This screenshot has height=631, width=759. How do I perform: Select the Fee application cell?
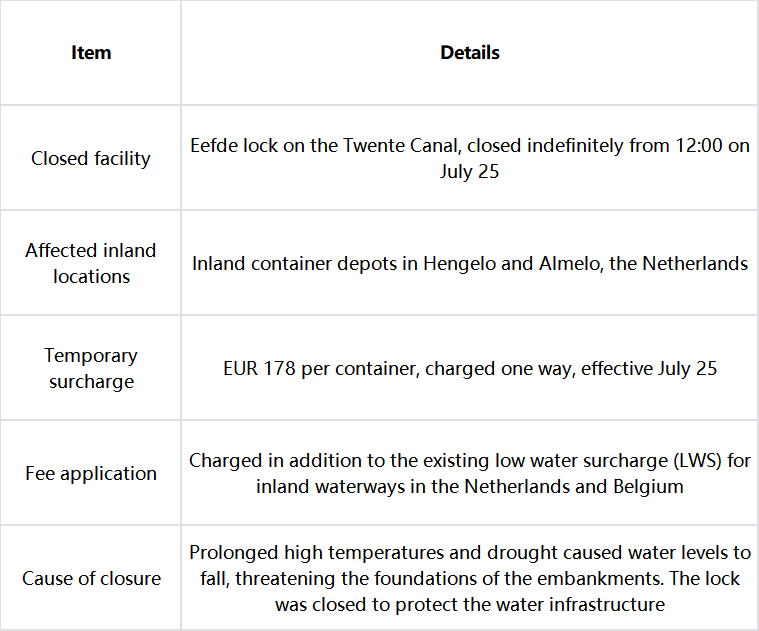click(91, 473)
